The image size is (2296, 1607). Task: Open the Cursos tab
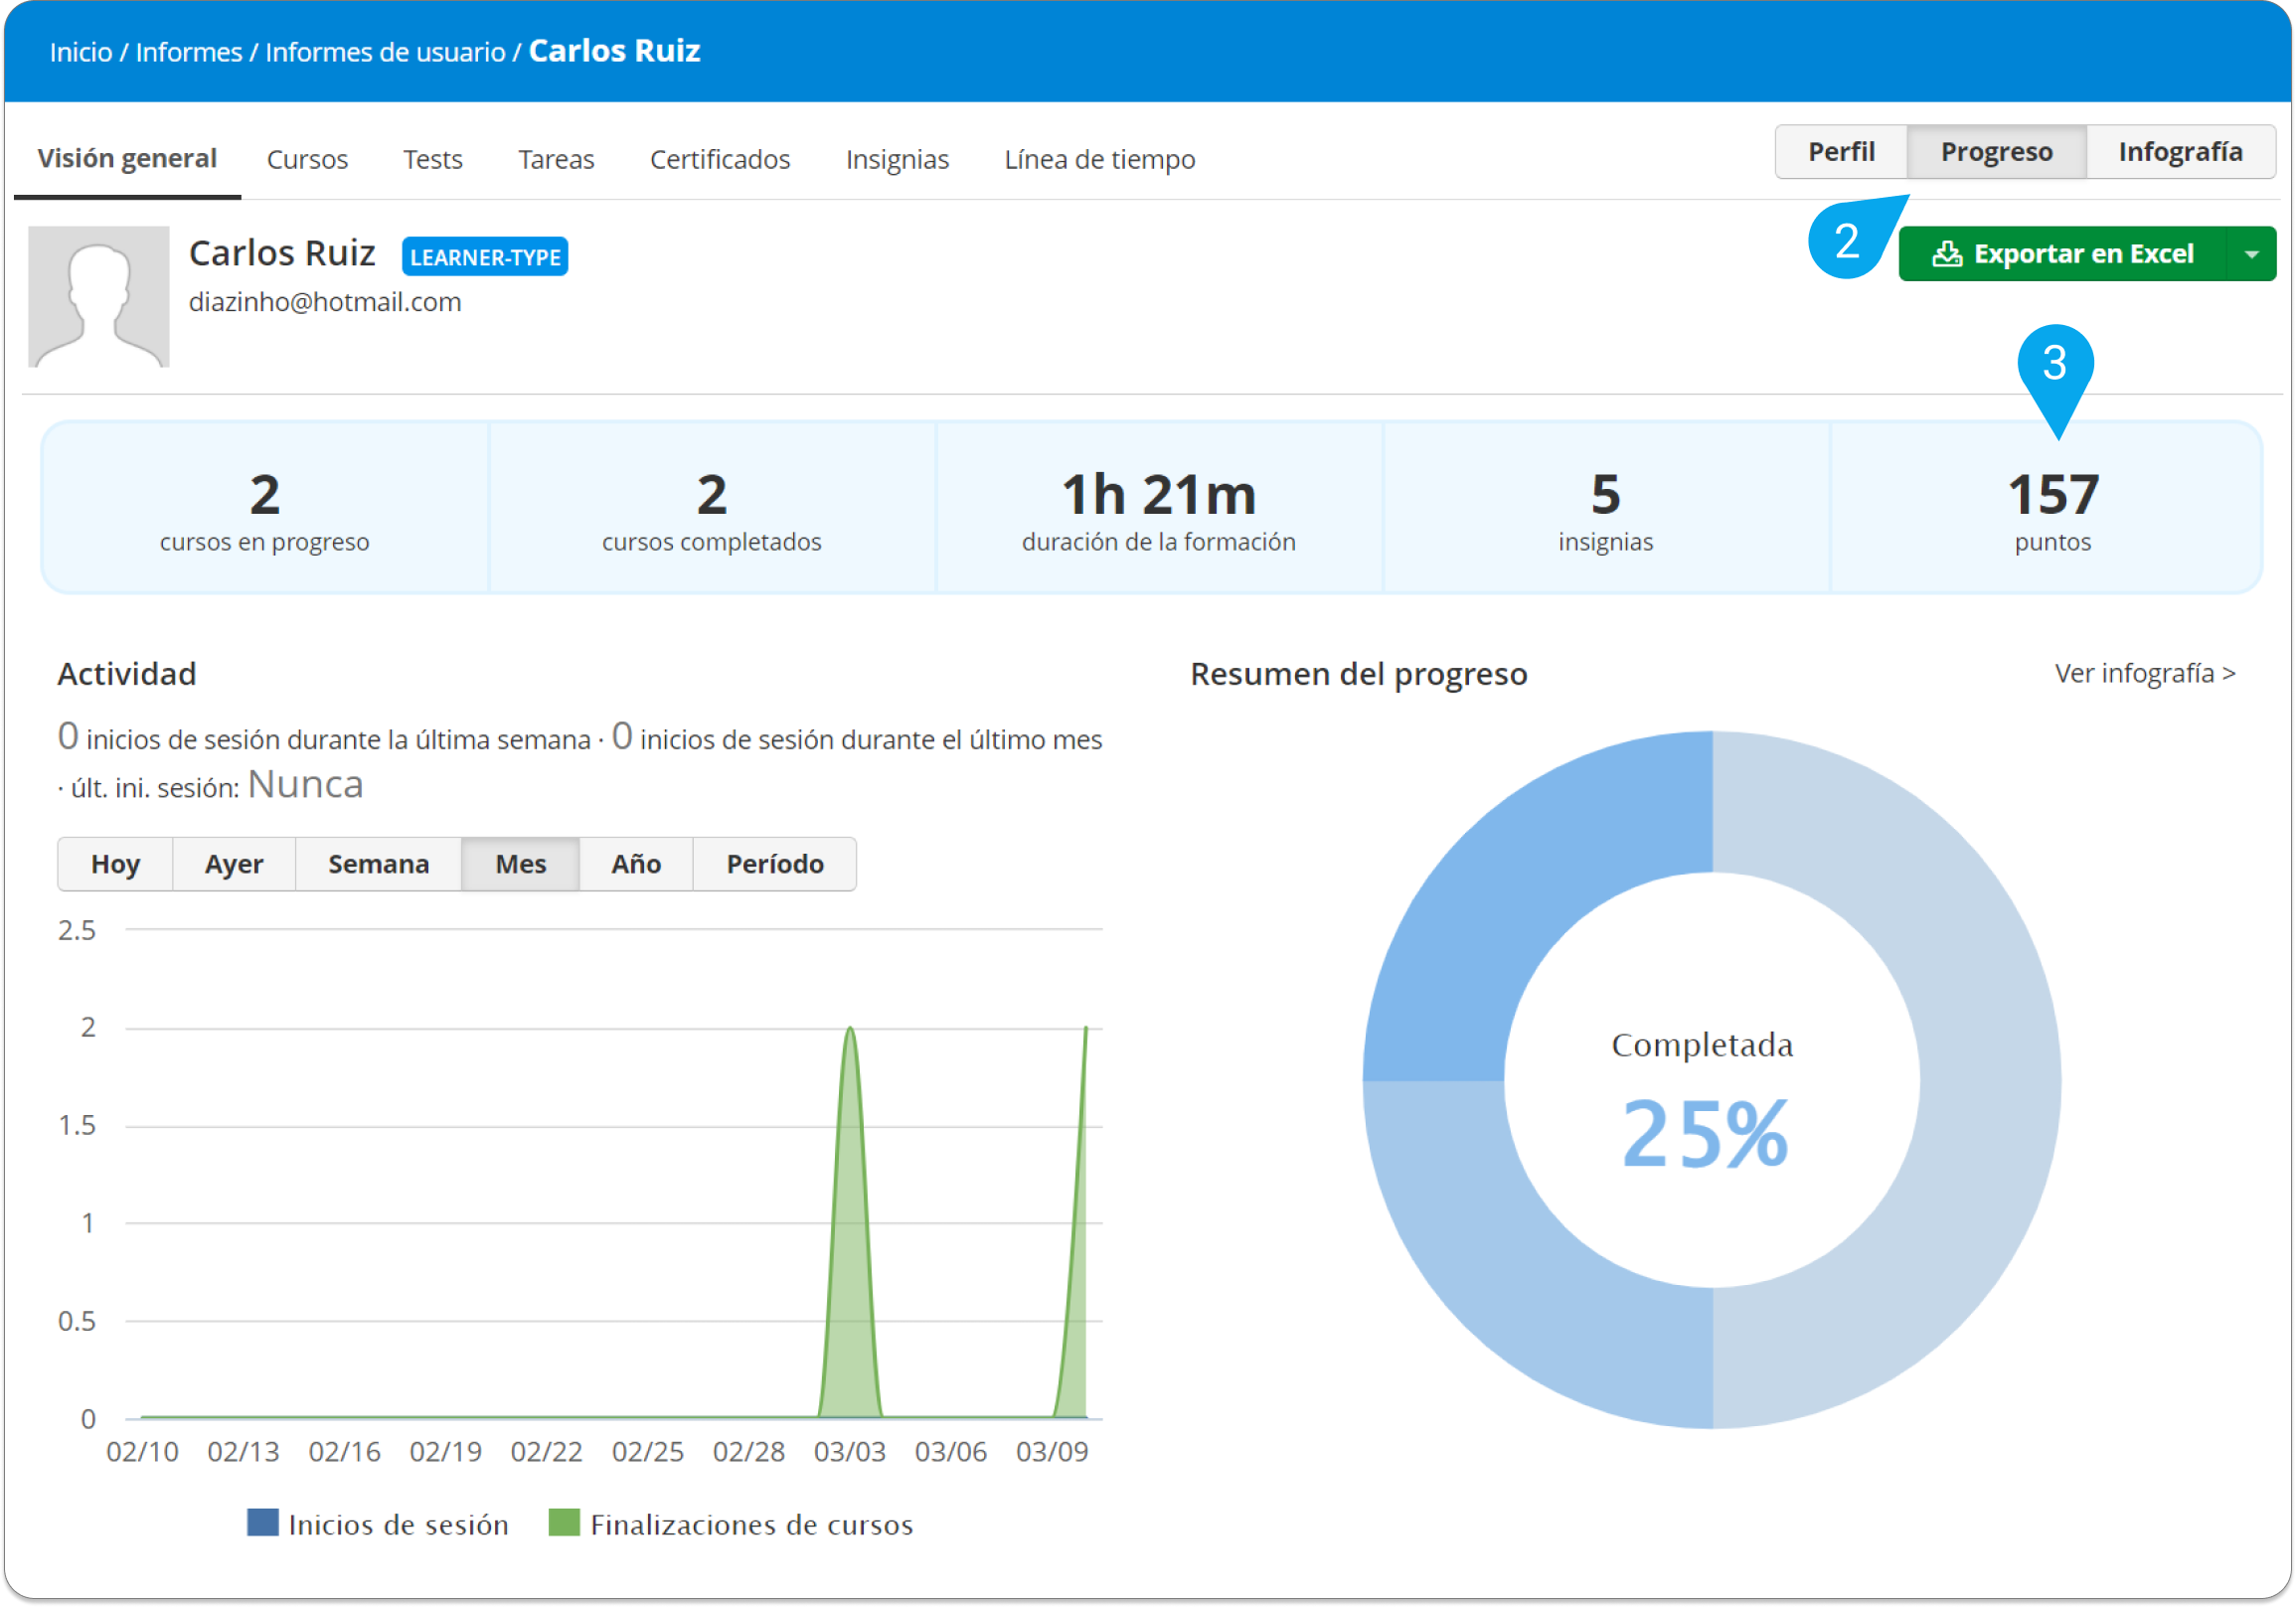point(307,160)
